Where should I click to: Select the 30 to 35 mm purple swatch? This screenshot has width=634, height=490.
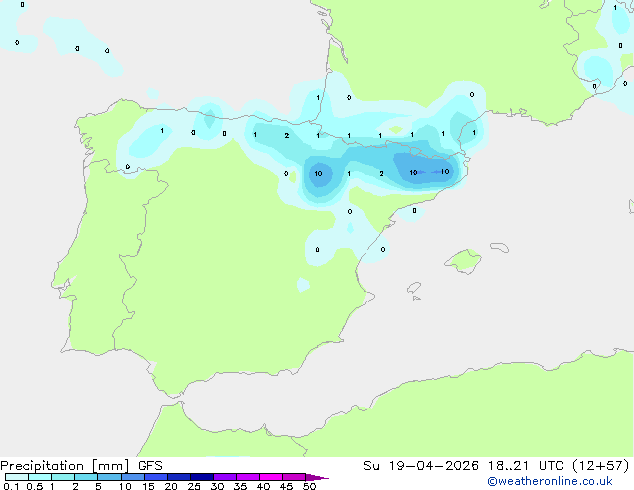click(225, 477)
